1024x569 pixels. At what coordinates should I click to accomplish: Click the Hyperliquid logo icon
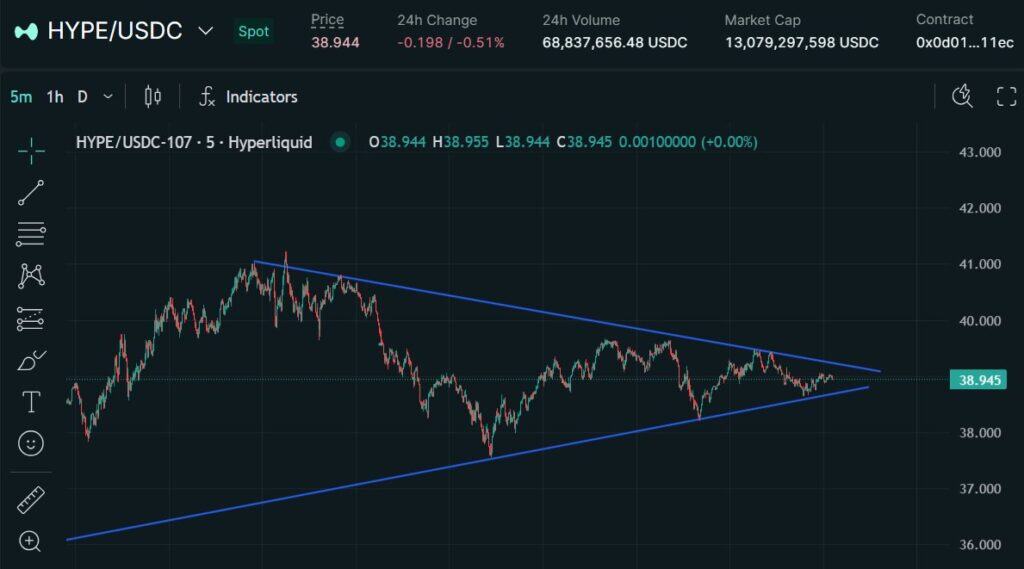click(26, 31)
